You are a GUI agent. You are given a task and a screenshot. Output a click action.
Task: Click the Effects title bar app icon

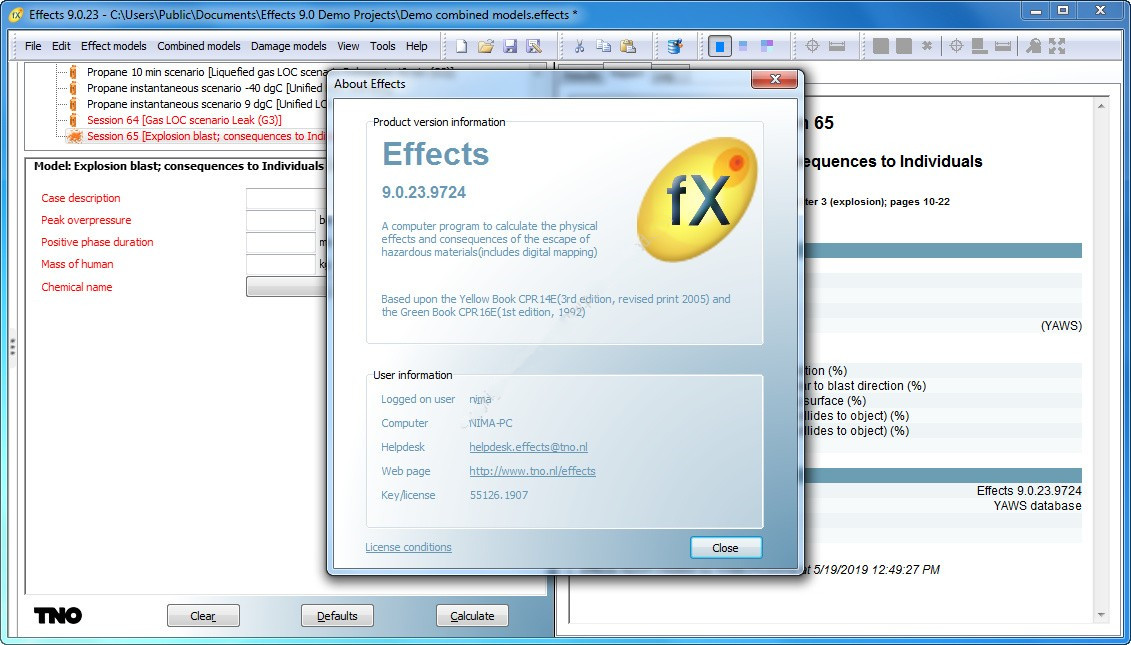click(x=16, y=14)
